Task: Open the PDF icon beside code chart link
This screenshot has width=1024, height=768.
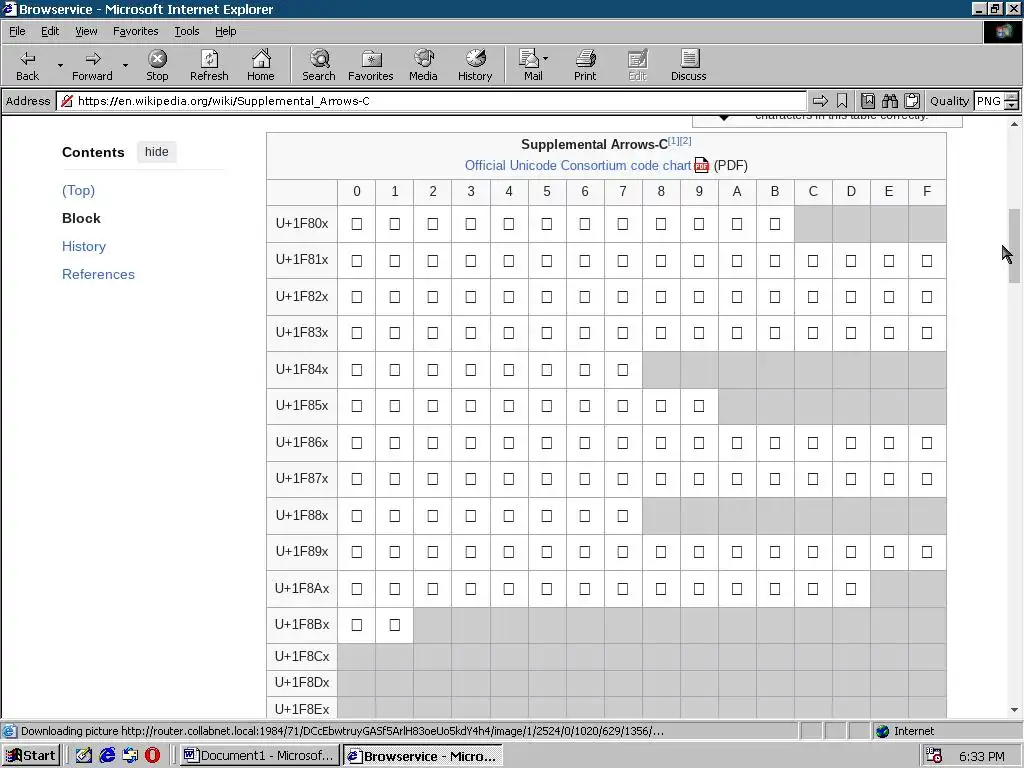Action: tap(701, 165)
